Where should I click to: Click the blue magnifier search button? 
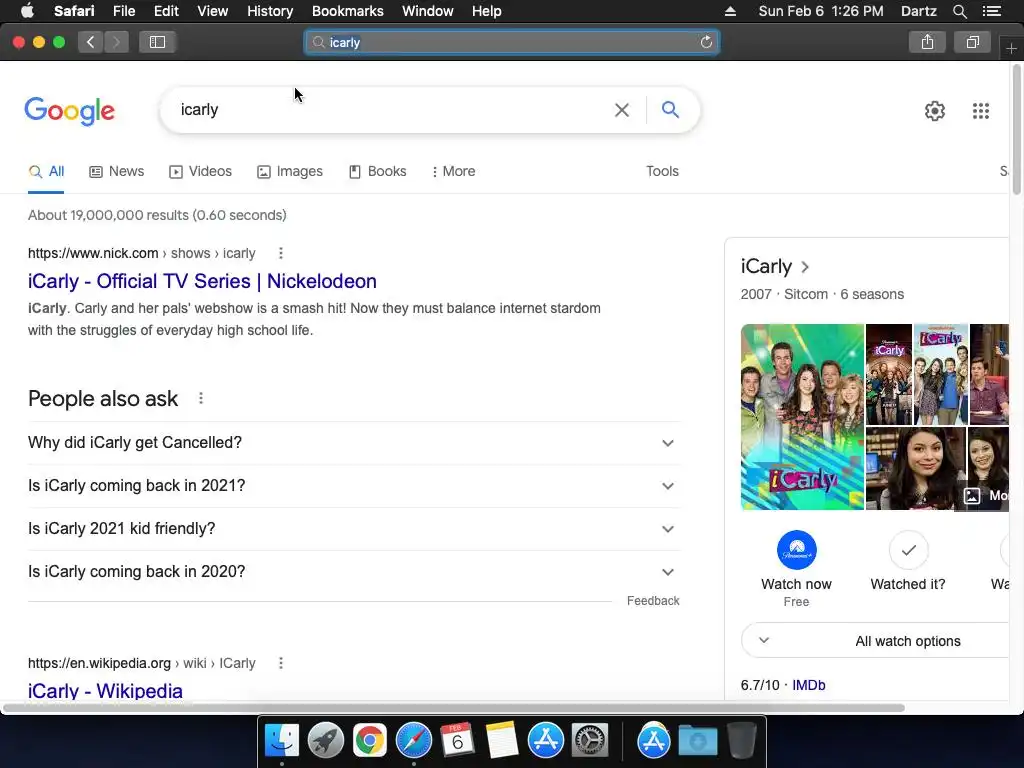pyautogui.click(x=670, y=110)
